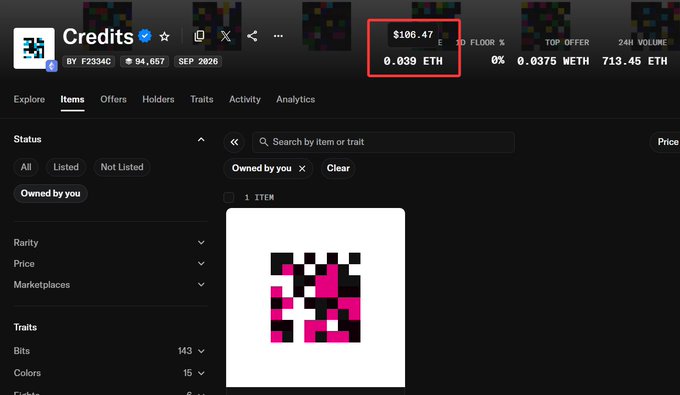Open the Price sort dropdown
The height and width of the screenshot is (395, 680).
click(x=666, y=142)
